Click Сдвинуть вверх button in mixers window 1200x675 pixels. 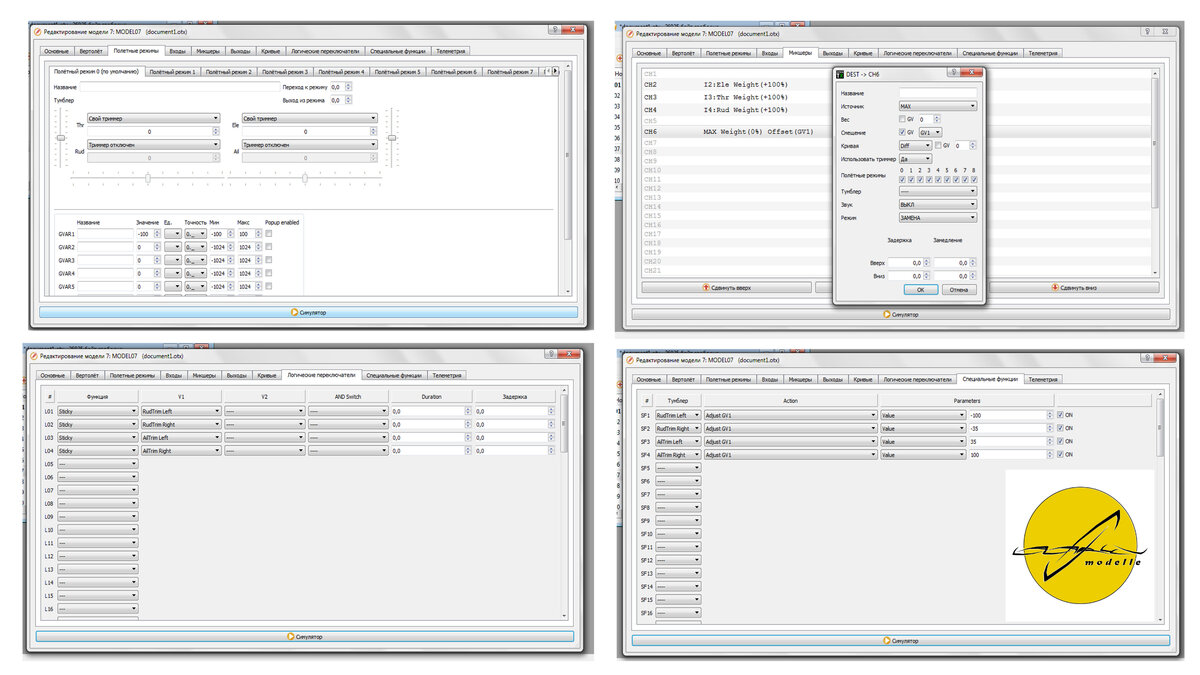click(x=727, y=287)
